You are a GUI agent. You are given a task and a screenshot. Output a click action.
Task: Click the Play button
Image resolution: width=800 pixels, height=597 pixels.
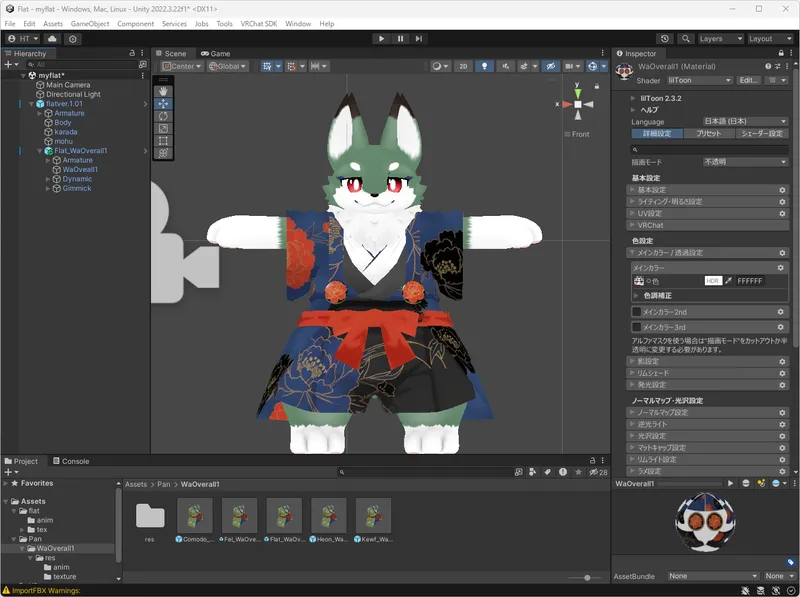(381, 39)
